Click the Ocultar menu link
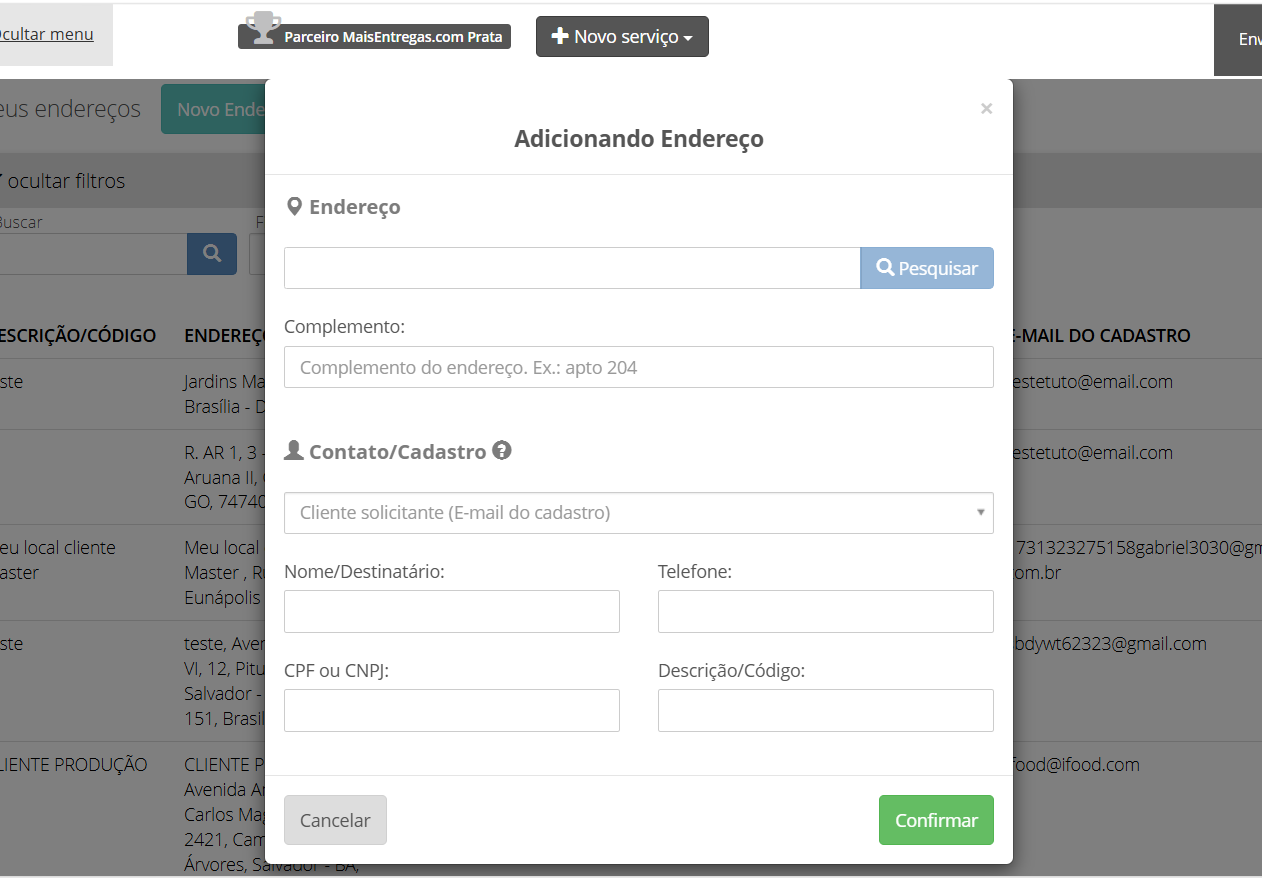The height and width of the screenshot is (878, 1262). (46, 34)
